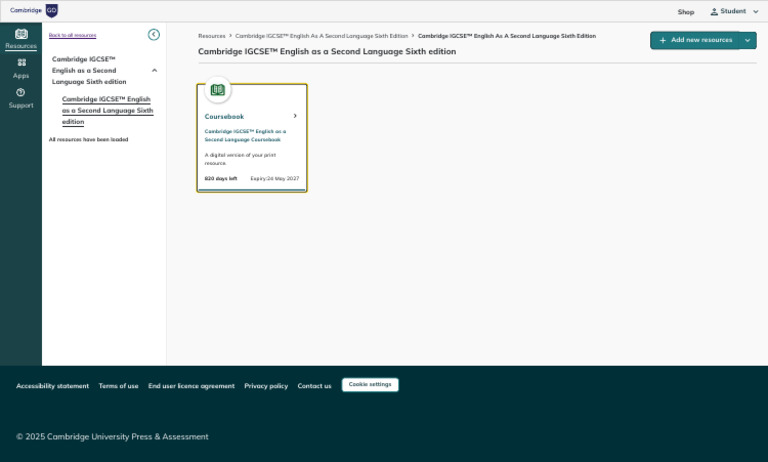Click the plus icon for Add new resources
This screenshot has width=768, height=462.
click(663, 40)
